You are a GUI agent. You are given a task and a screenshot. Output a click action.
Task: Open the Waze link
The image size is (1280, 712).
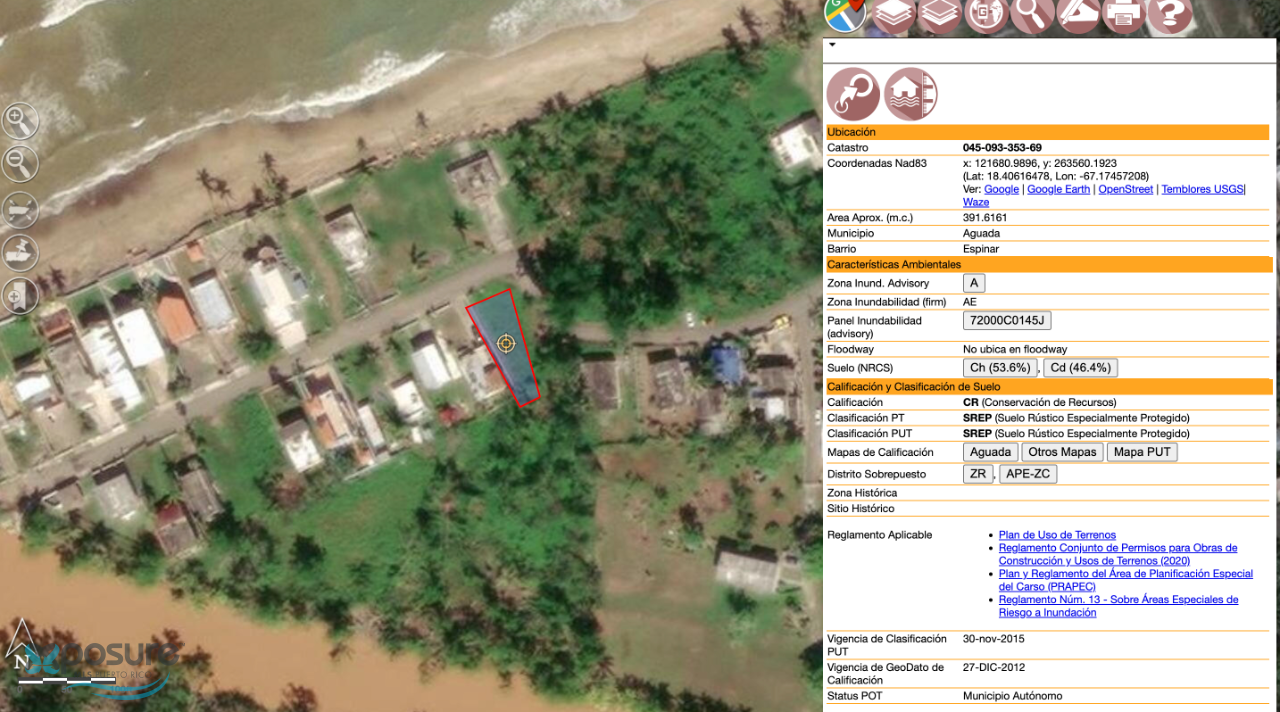[976, 202]
